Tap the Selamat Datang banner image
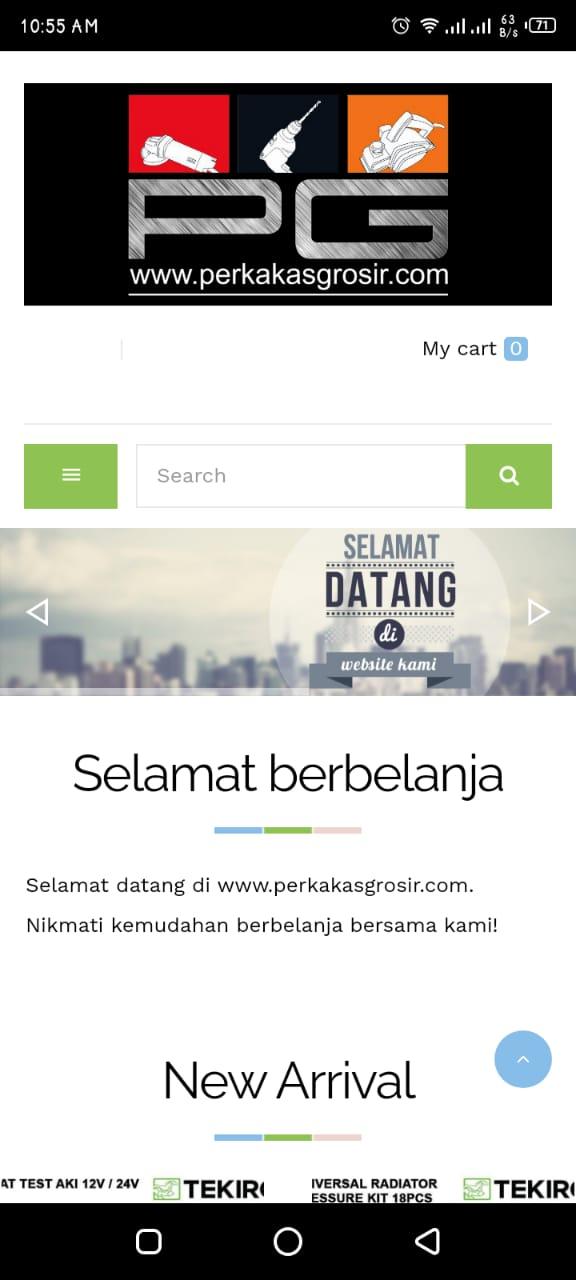Viewport: 576px width, 1280px height. tap(288, 611)
